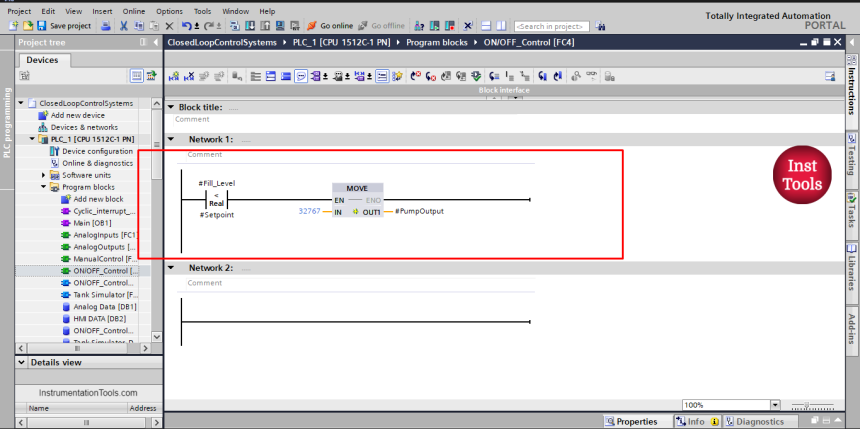Image resolution: width=860 pixels, height=429 pixels.
Task: Click the Go online button
Action: [330, 26]
